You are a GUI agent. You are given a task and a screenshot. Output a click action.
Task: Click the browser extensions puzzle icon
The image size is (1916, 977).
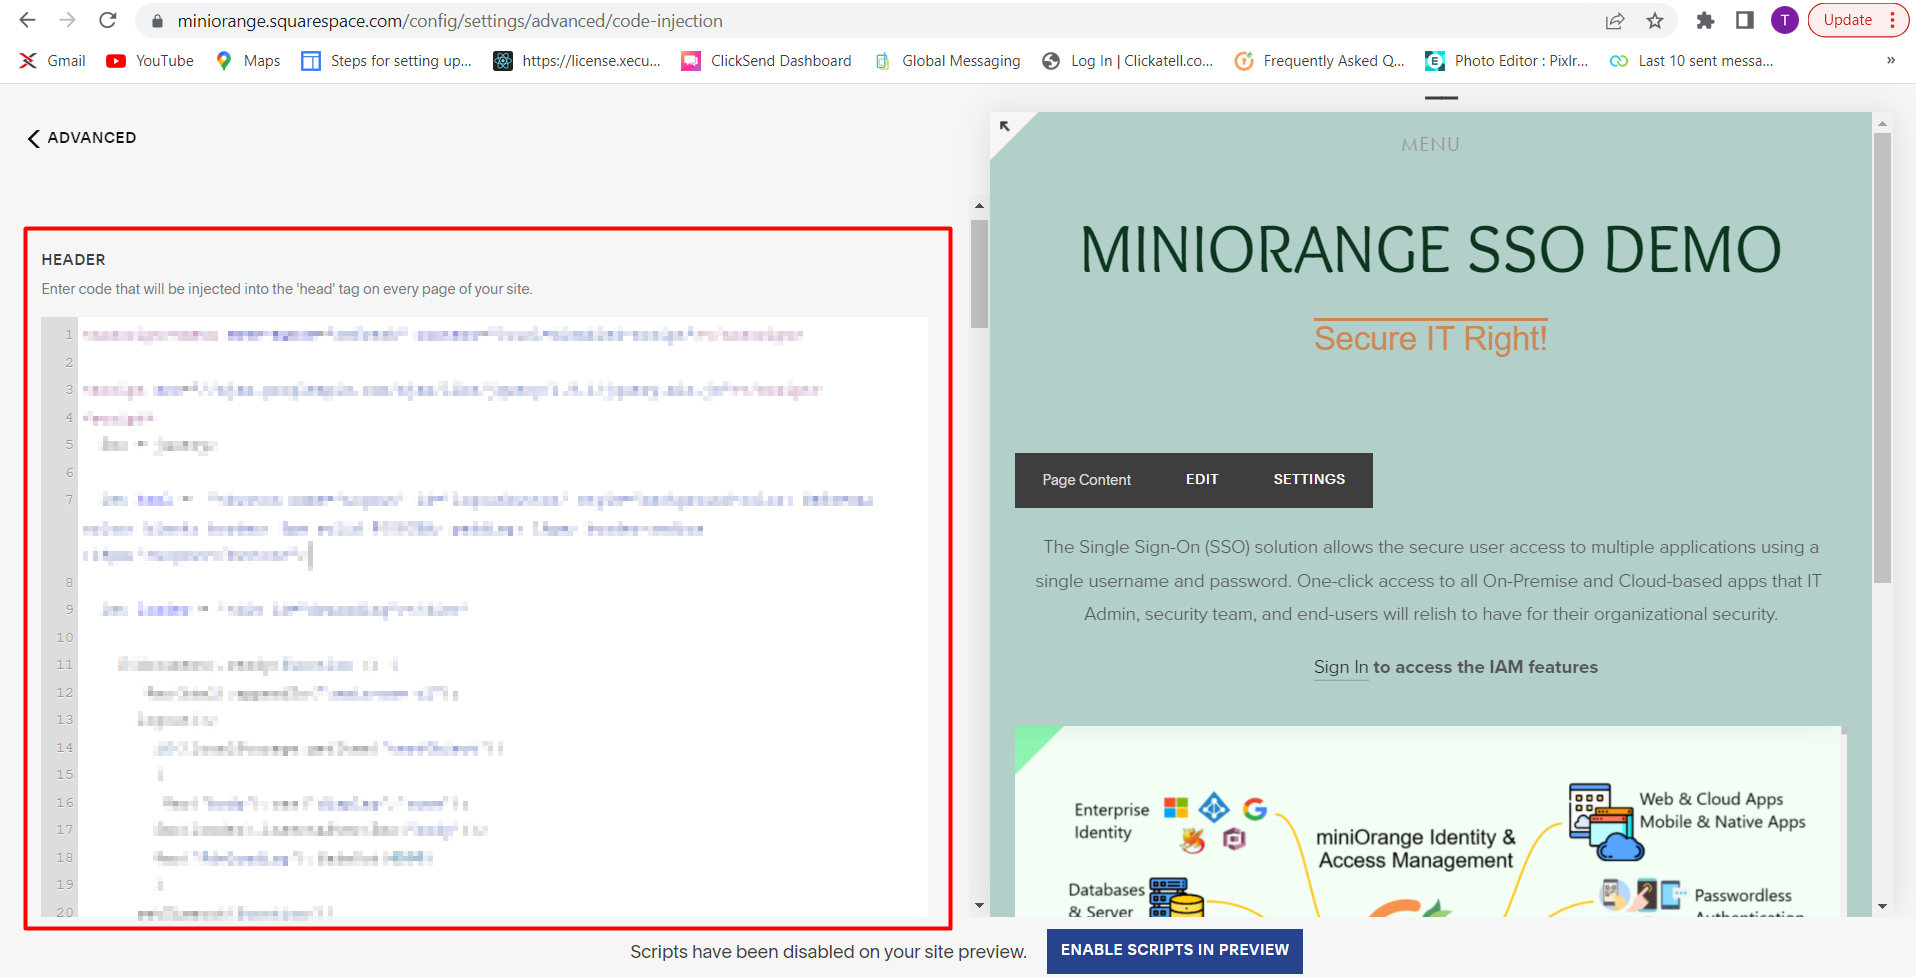[x=1705, y=20]
